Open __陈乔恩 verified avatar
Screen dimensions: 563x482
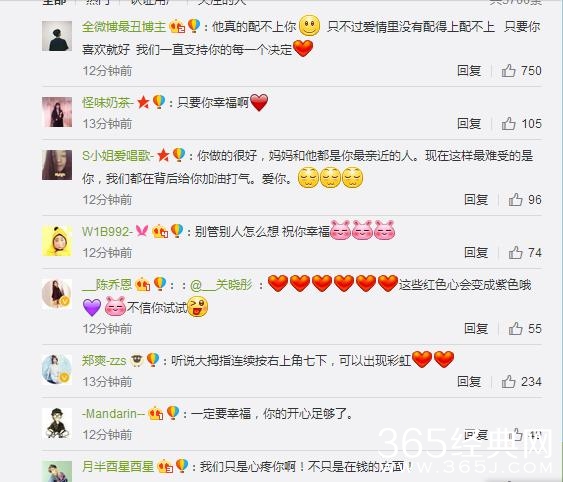pyautogui.click(x=57, y=294)
